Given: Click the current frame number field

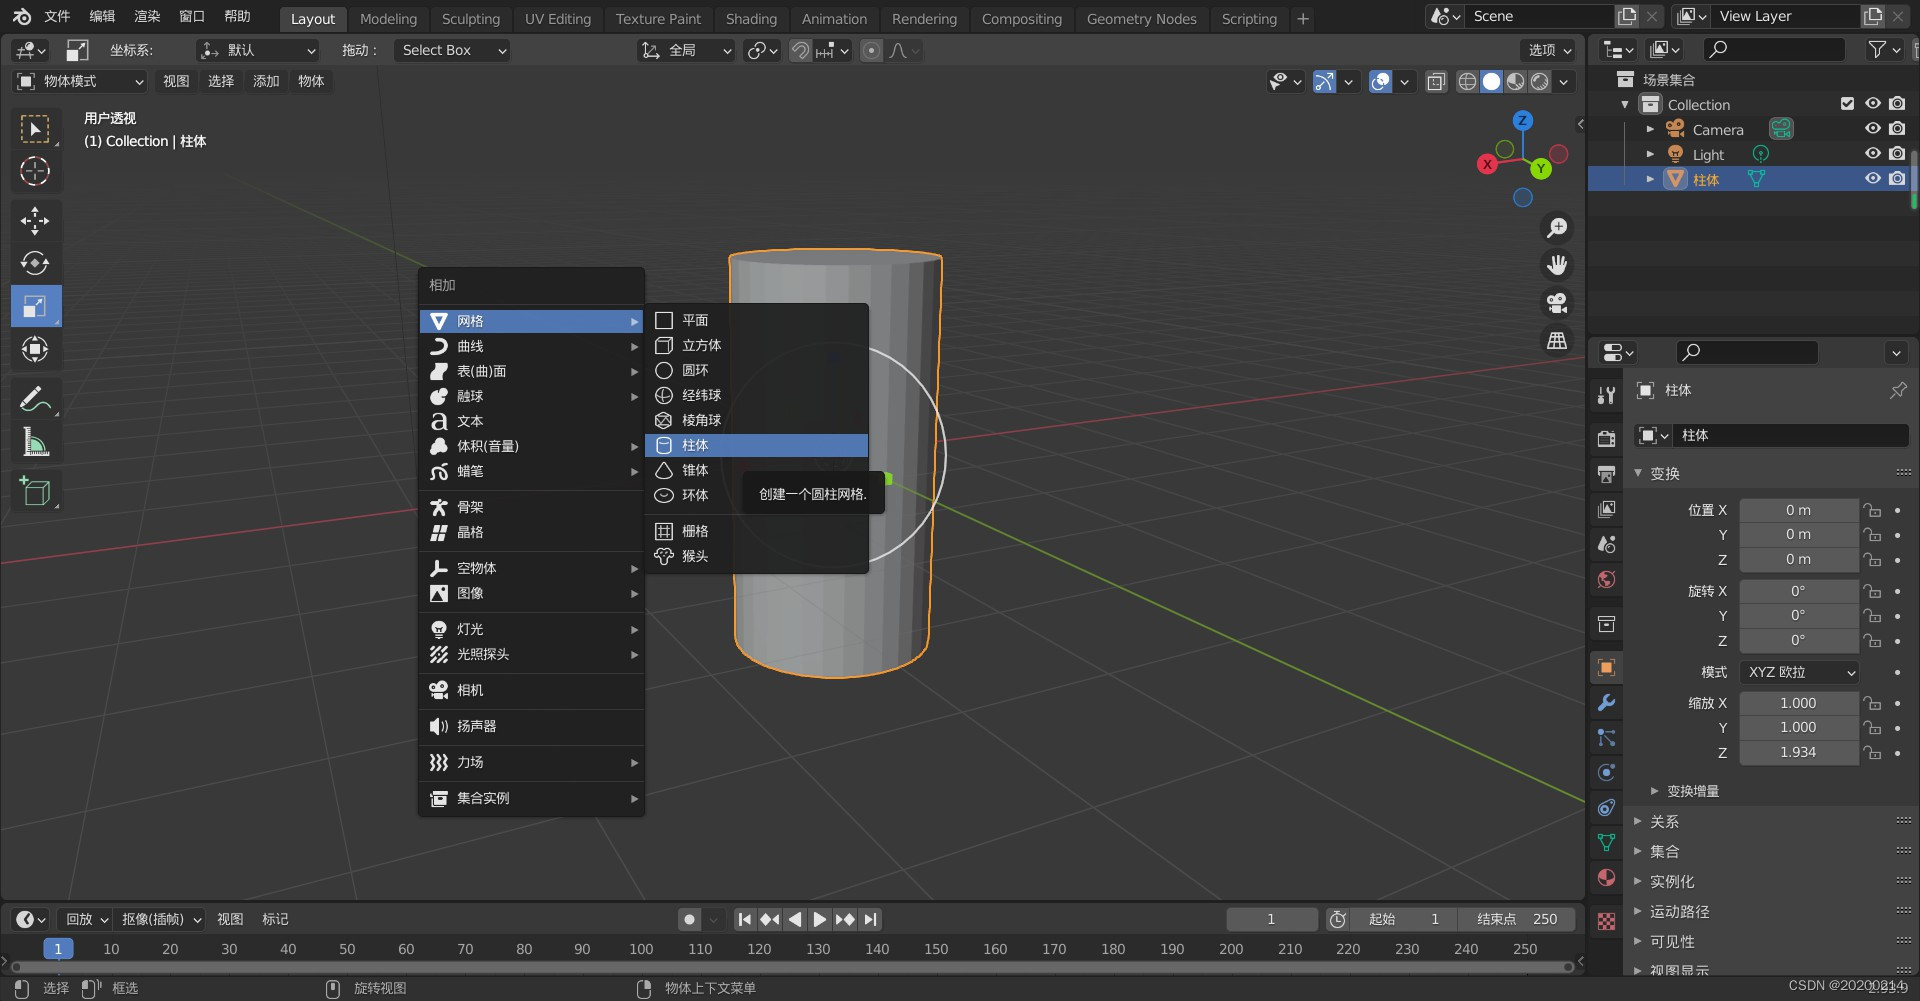Looking at the screenshot, I should [1271, 919].
